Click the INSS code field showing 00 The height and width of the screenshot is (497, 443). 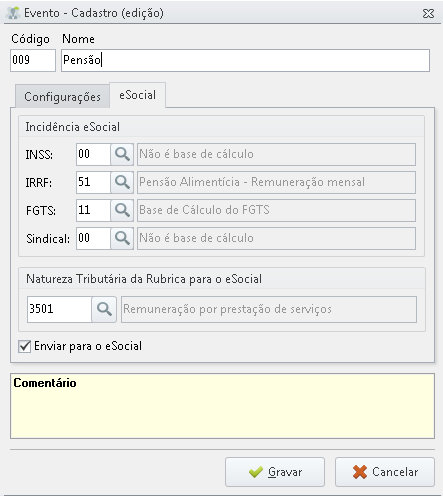(93, 154)
